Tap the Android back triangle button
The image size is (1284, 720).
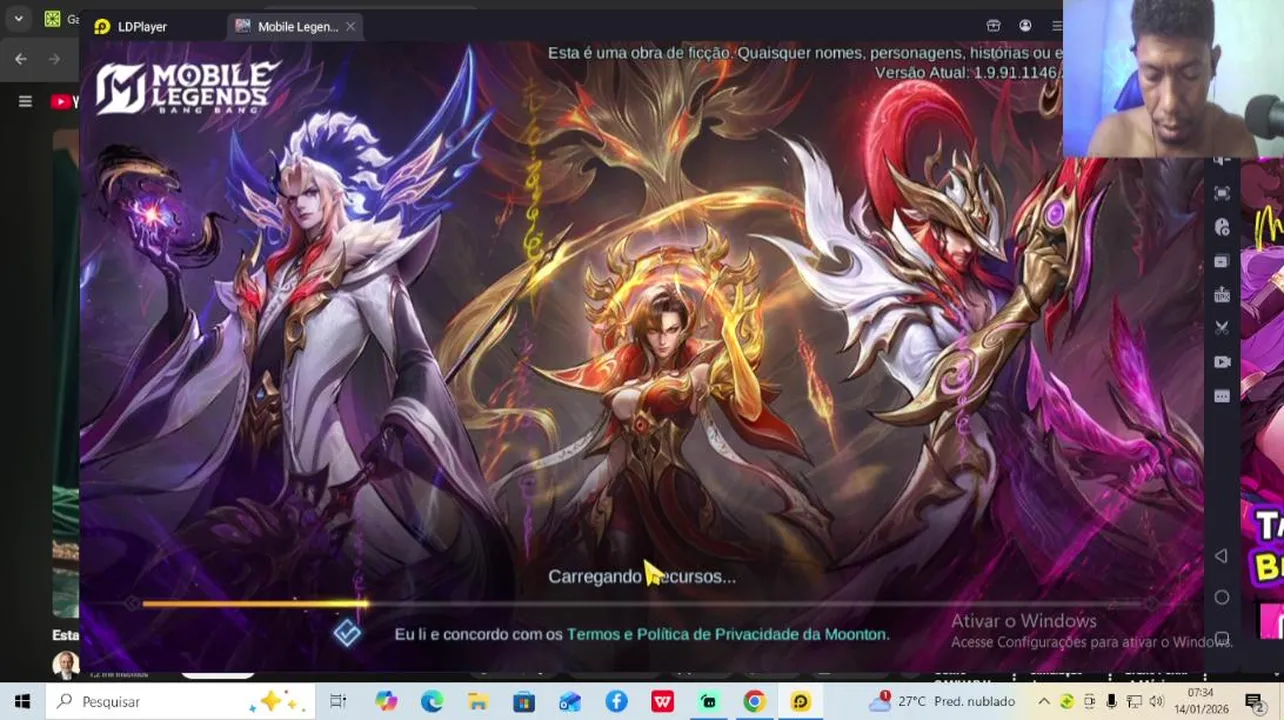[1221, 556]
